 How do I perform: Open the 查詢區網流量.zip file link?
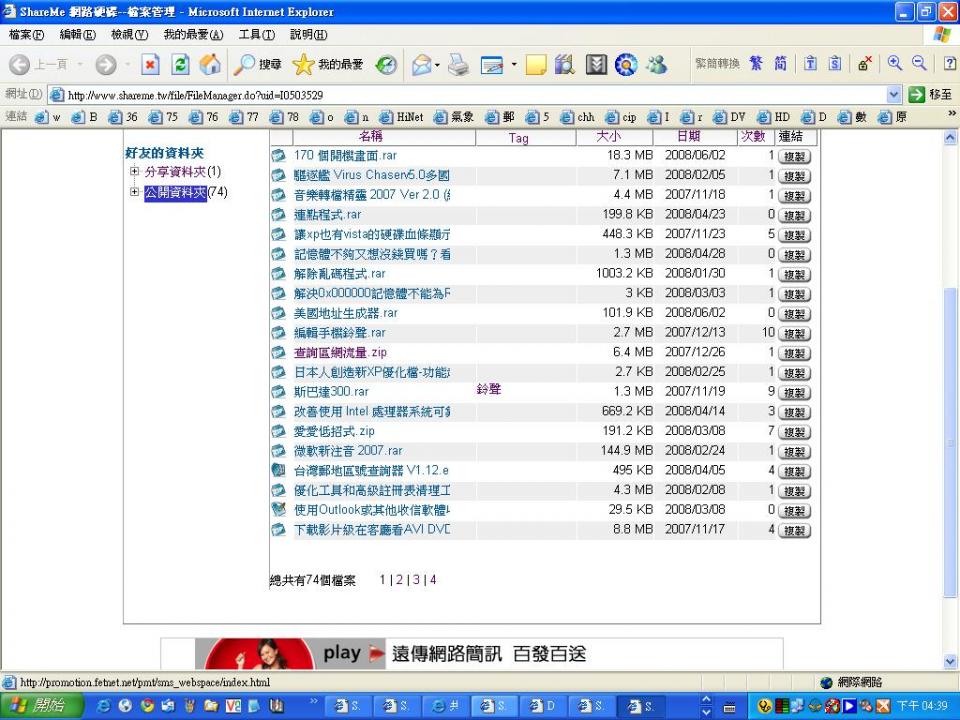pos(340,352)
